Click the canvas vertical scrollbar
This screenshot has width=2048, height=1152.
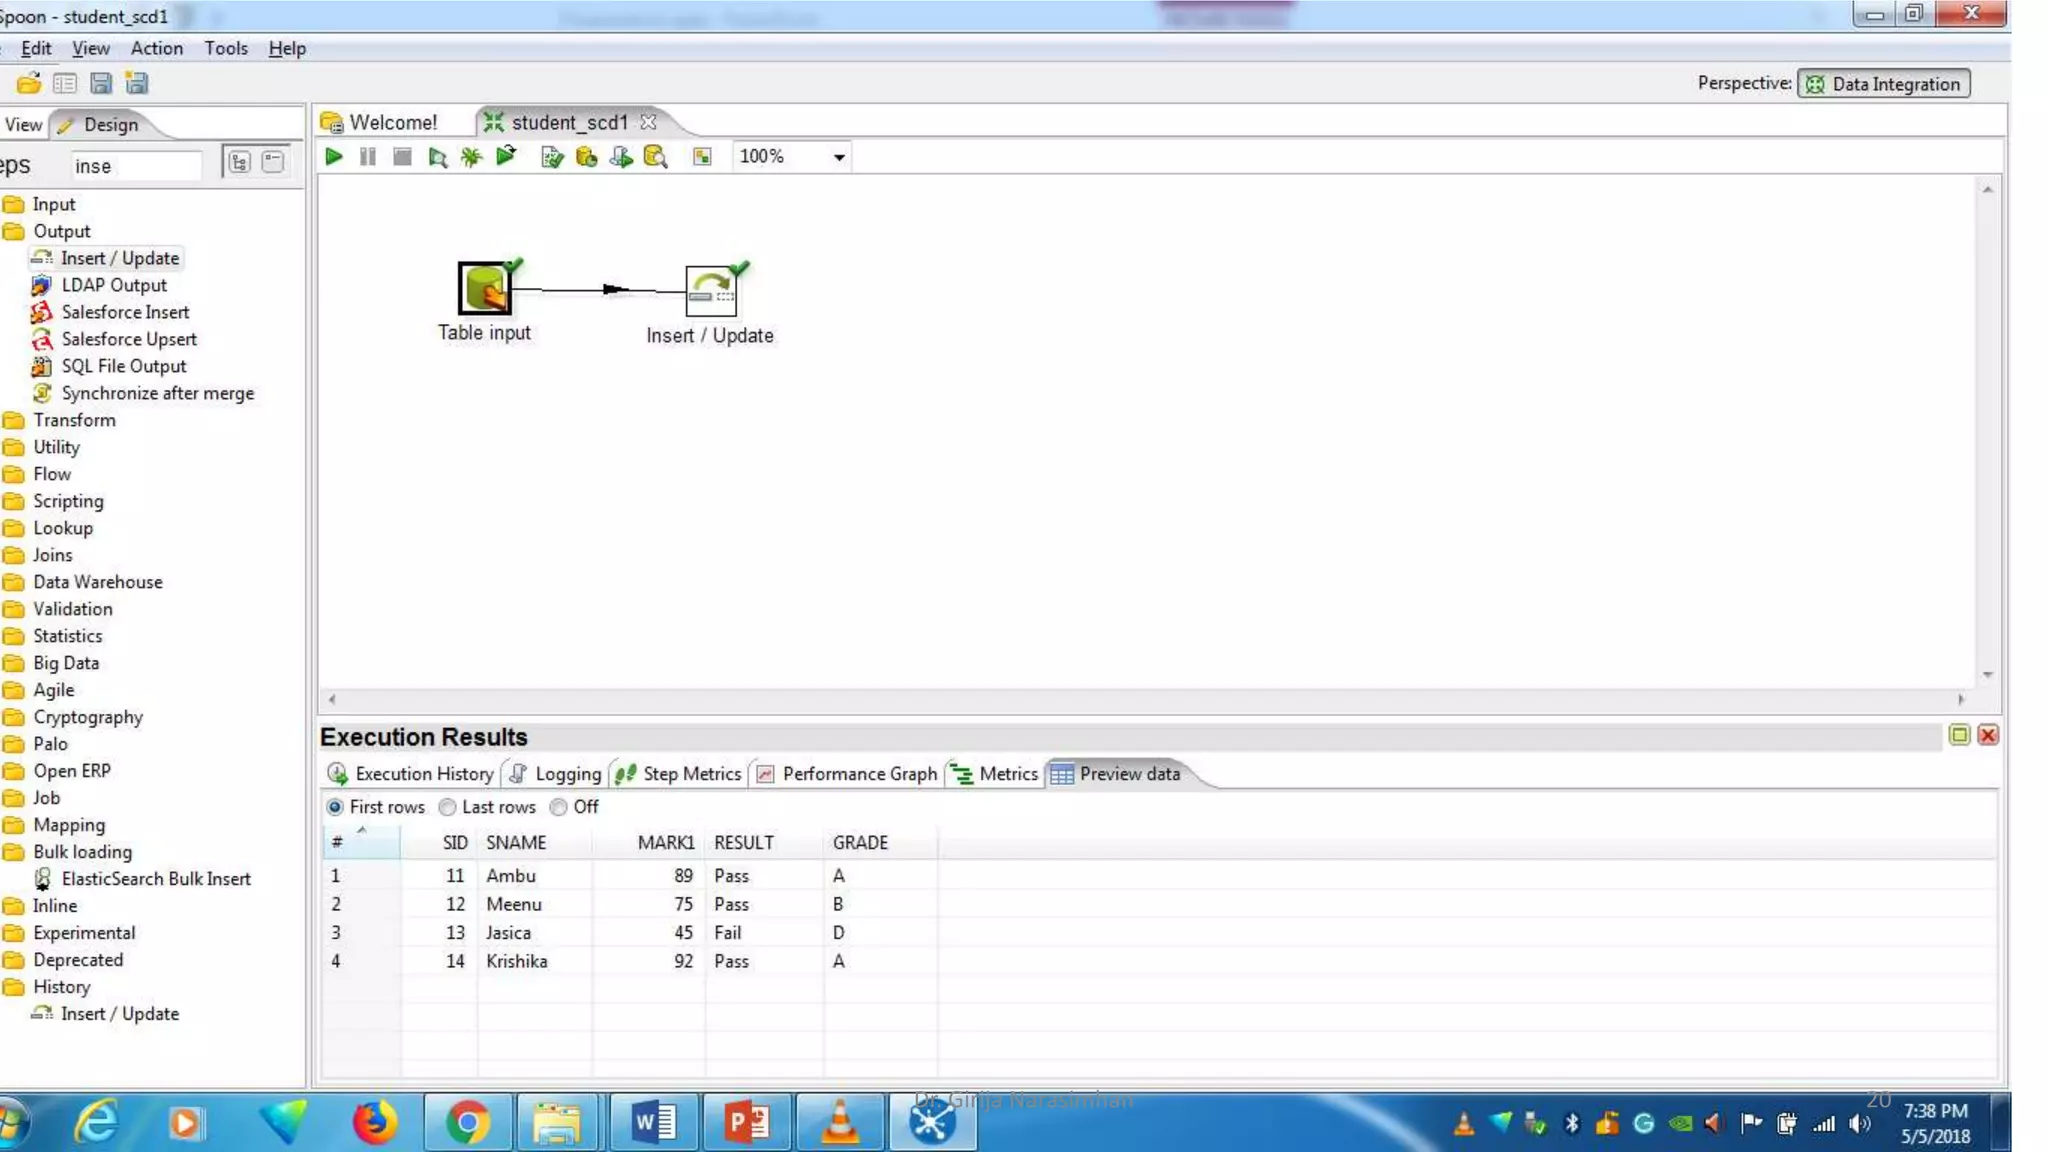point(1987,430)
